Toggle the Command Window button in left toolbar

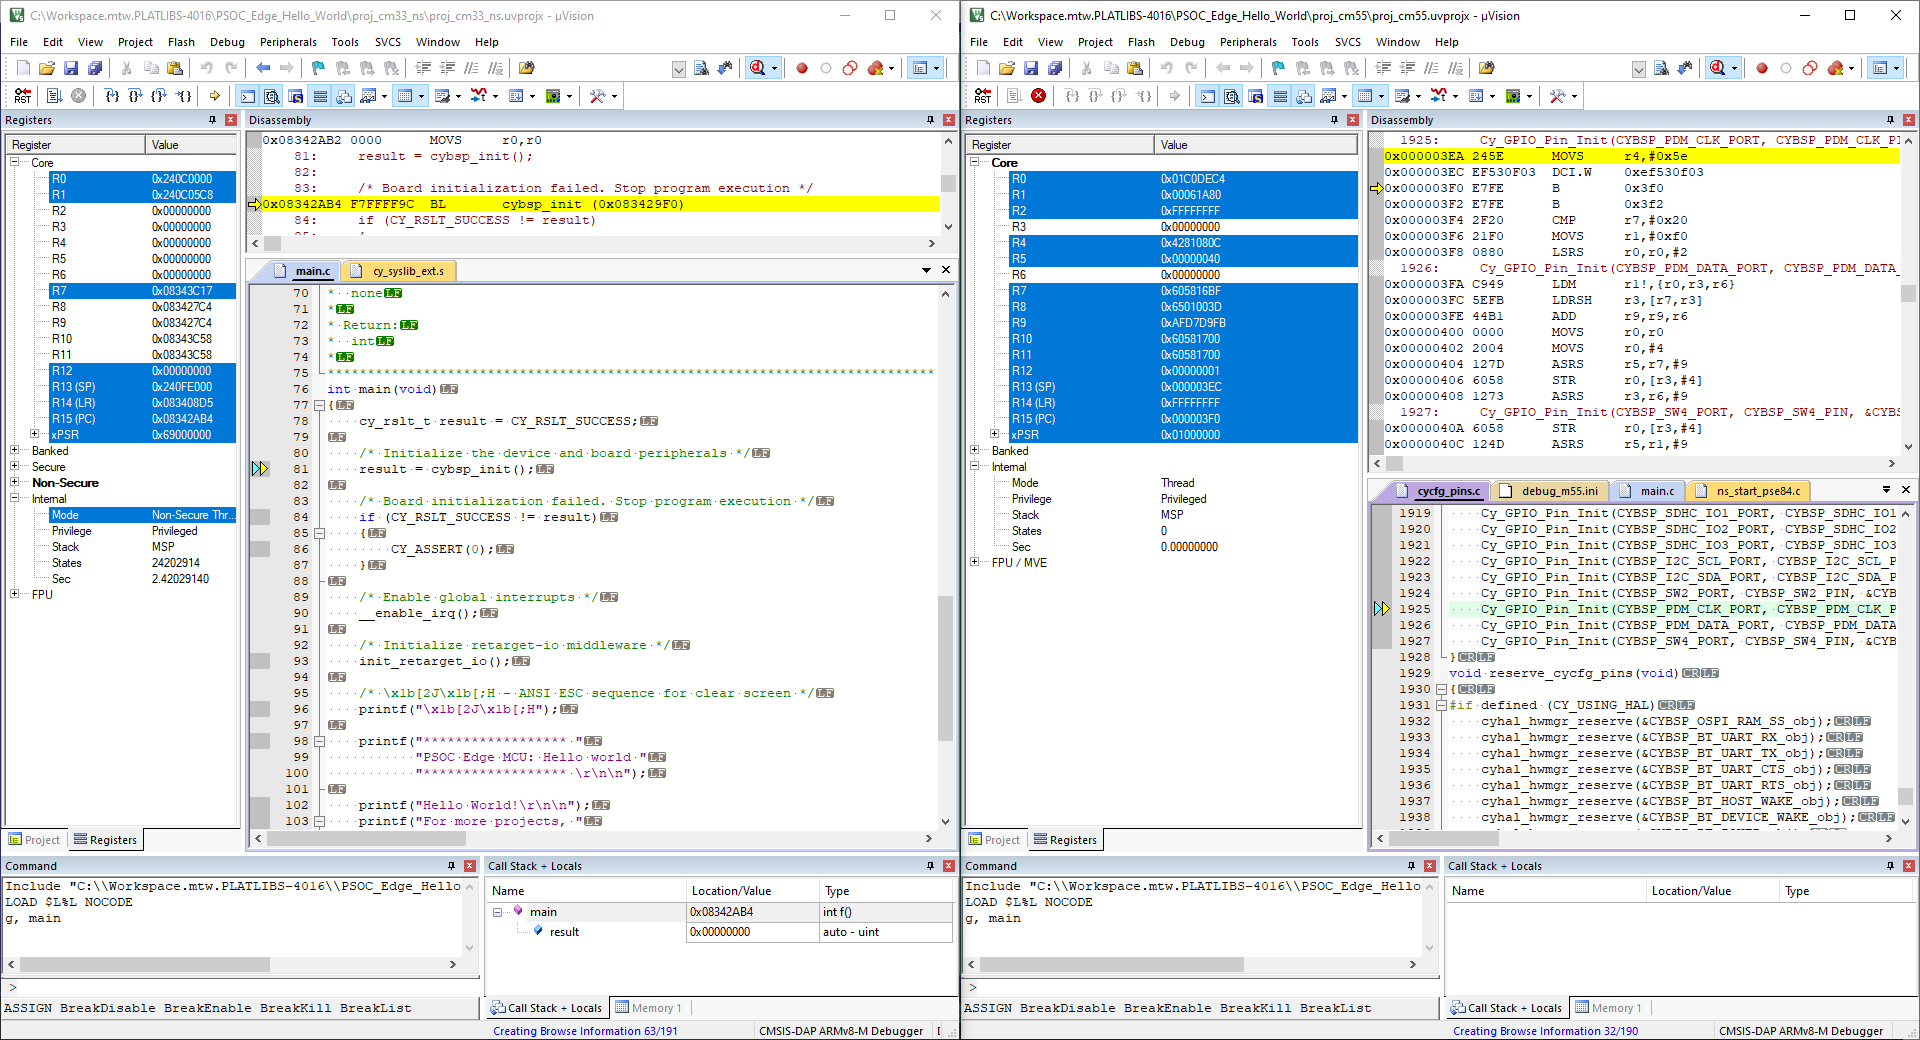pos(248,96)
